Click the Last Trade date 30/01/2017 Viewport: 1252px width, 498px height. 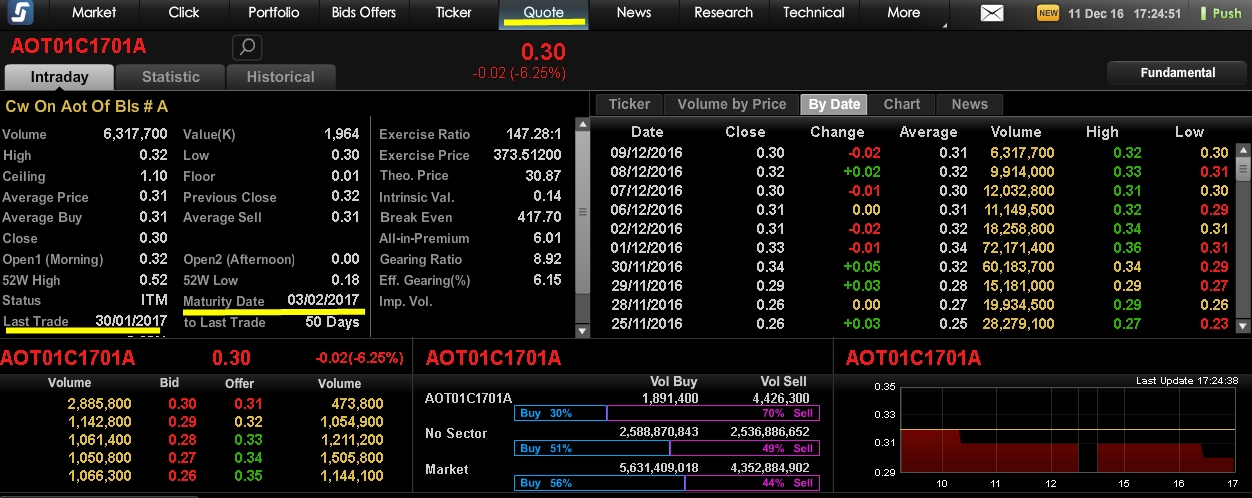tap(130, 320)
